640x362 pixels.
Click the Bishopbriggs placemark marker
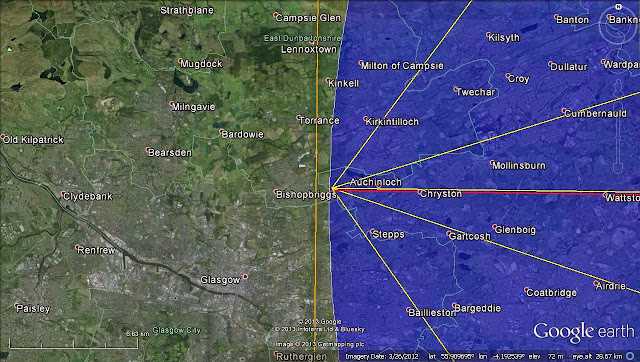tap(276, 191)
